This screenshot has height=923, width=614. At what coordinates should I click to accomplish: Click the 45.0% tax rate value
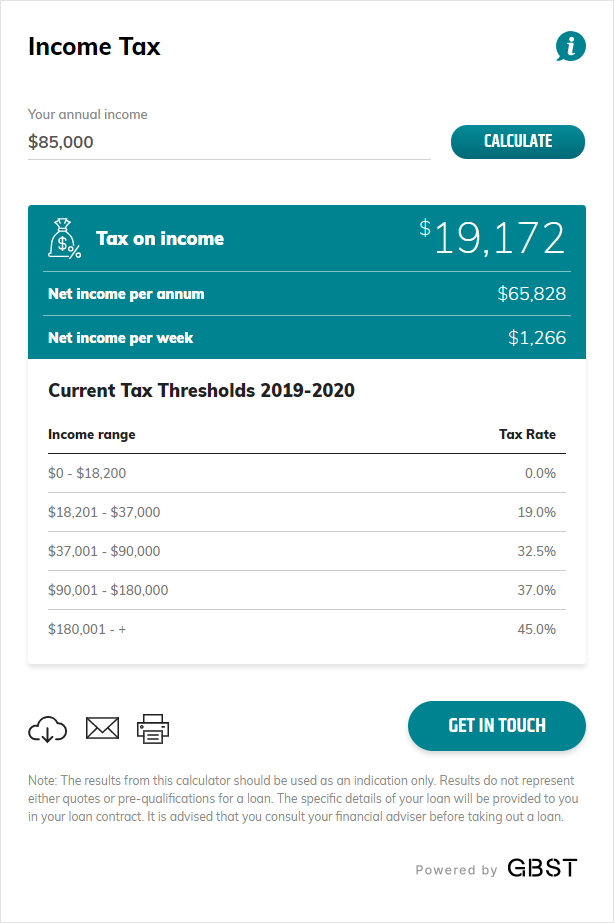click(x=541, y=629)
